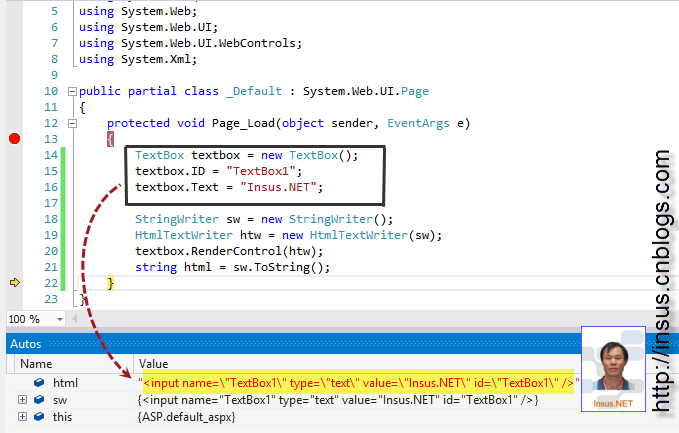Image resolution: width=679 pixels, height=433 pixels.
Task: Click using System.Web.UI.WebControls line
Action: click(x=190, y=43)
